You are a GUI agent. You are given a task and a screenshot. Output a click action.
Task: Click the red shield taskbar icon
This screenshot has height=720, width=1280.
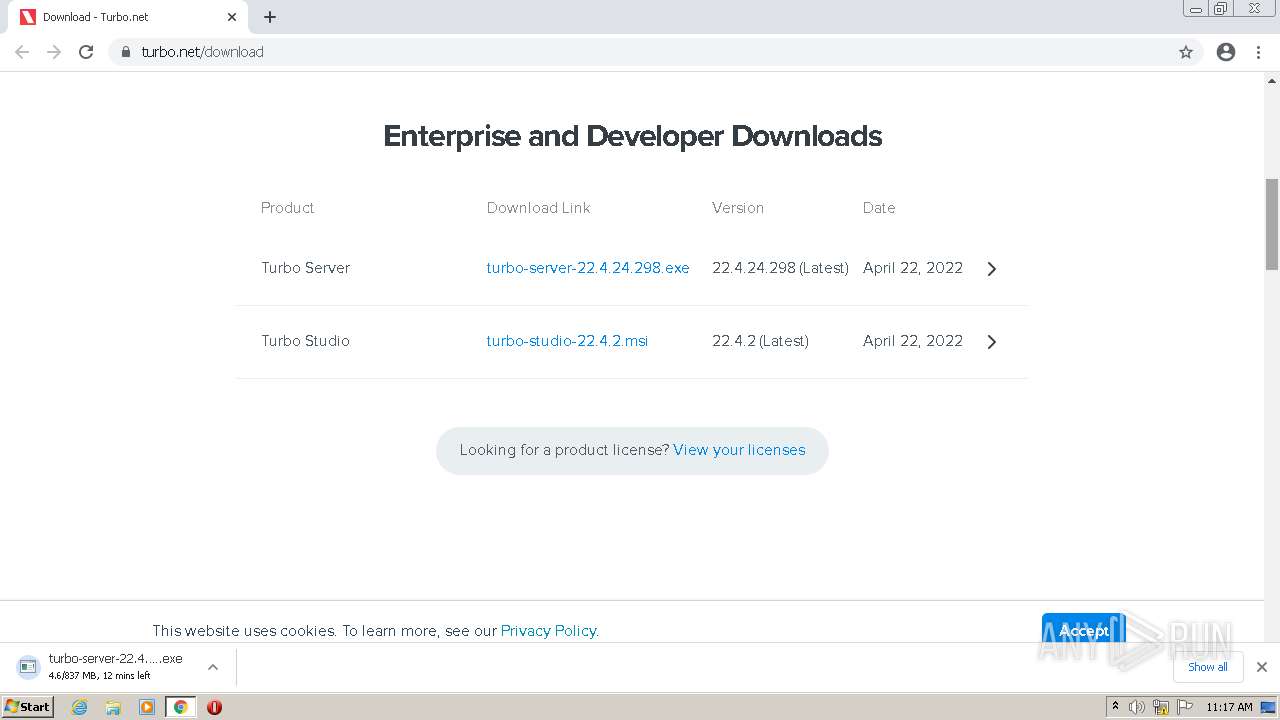click(x=214, y=707)
